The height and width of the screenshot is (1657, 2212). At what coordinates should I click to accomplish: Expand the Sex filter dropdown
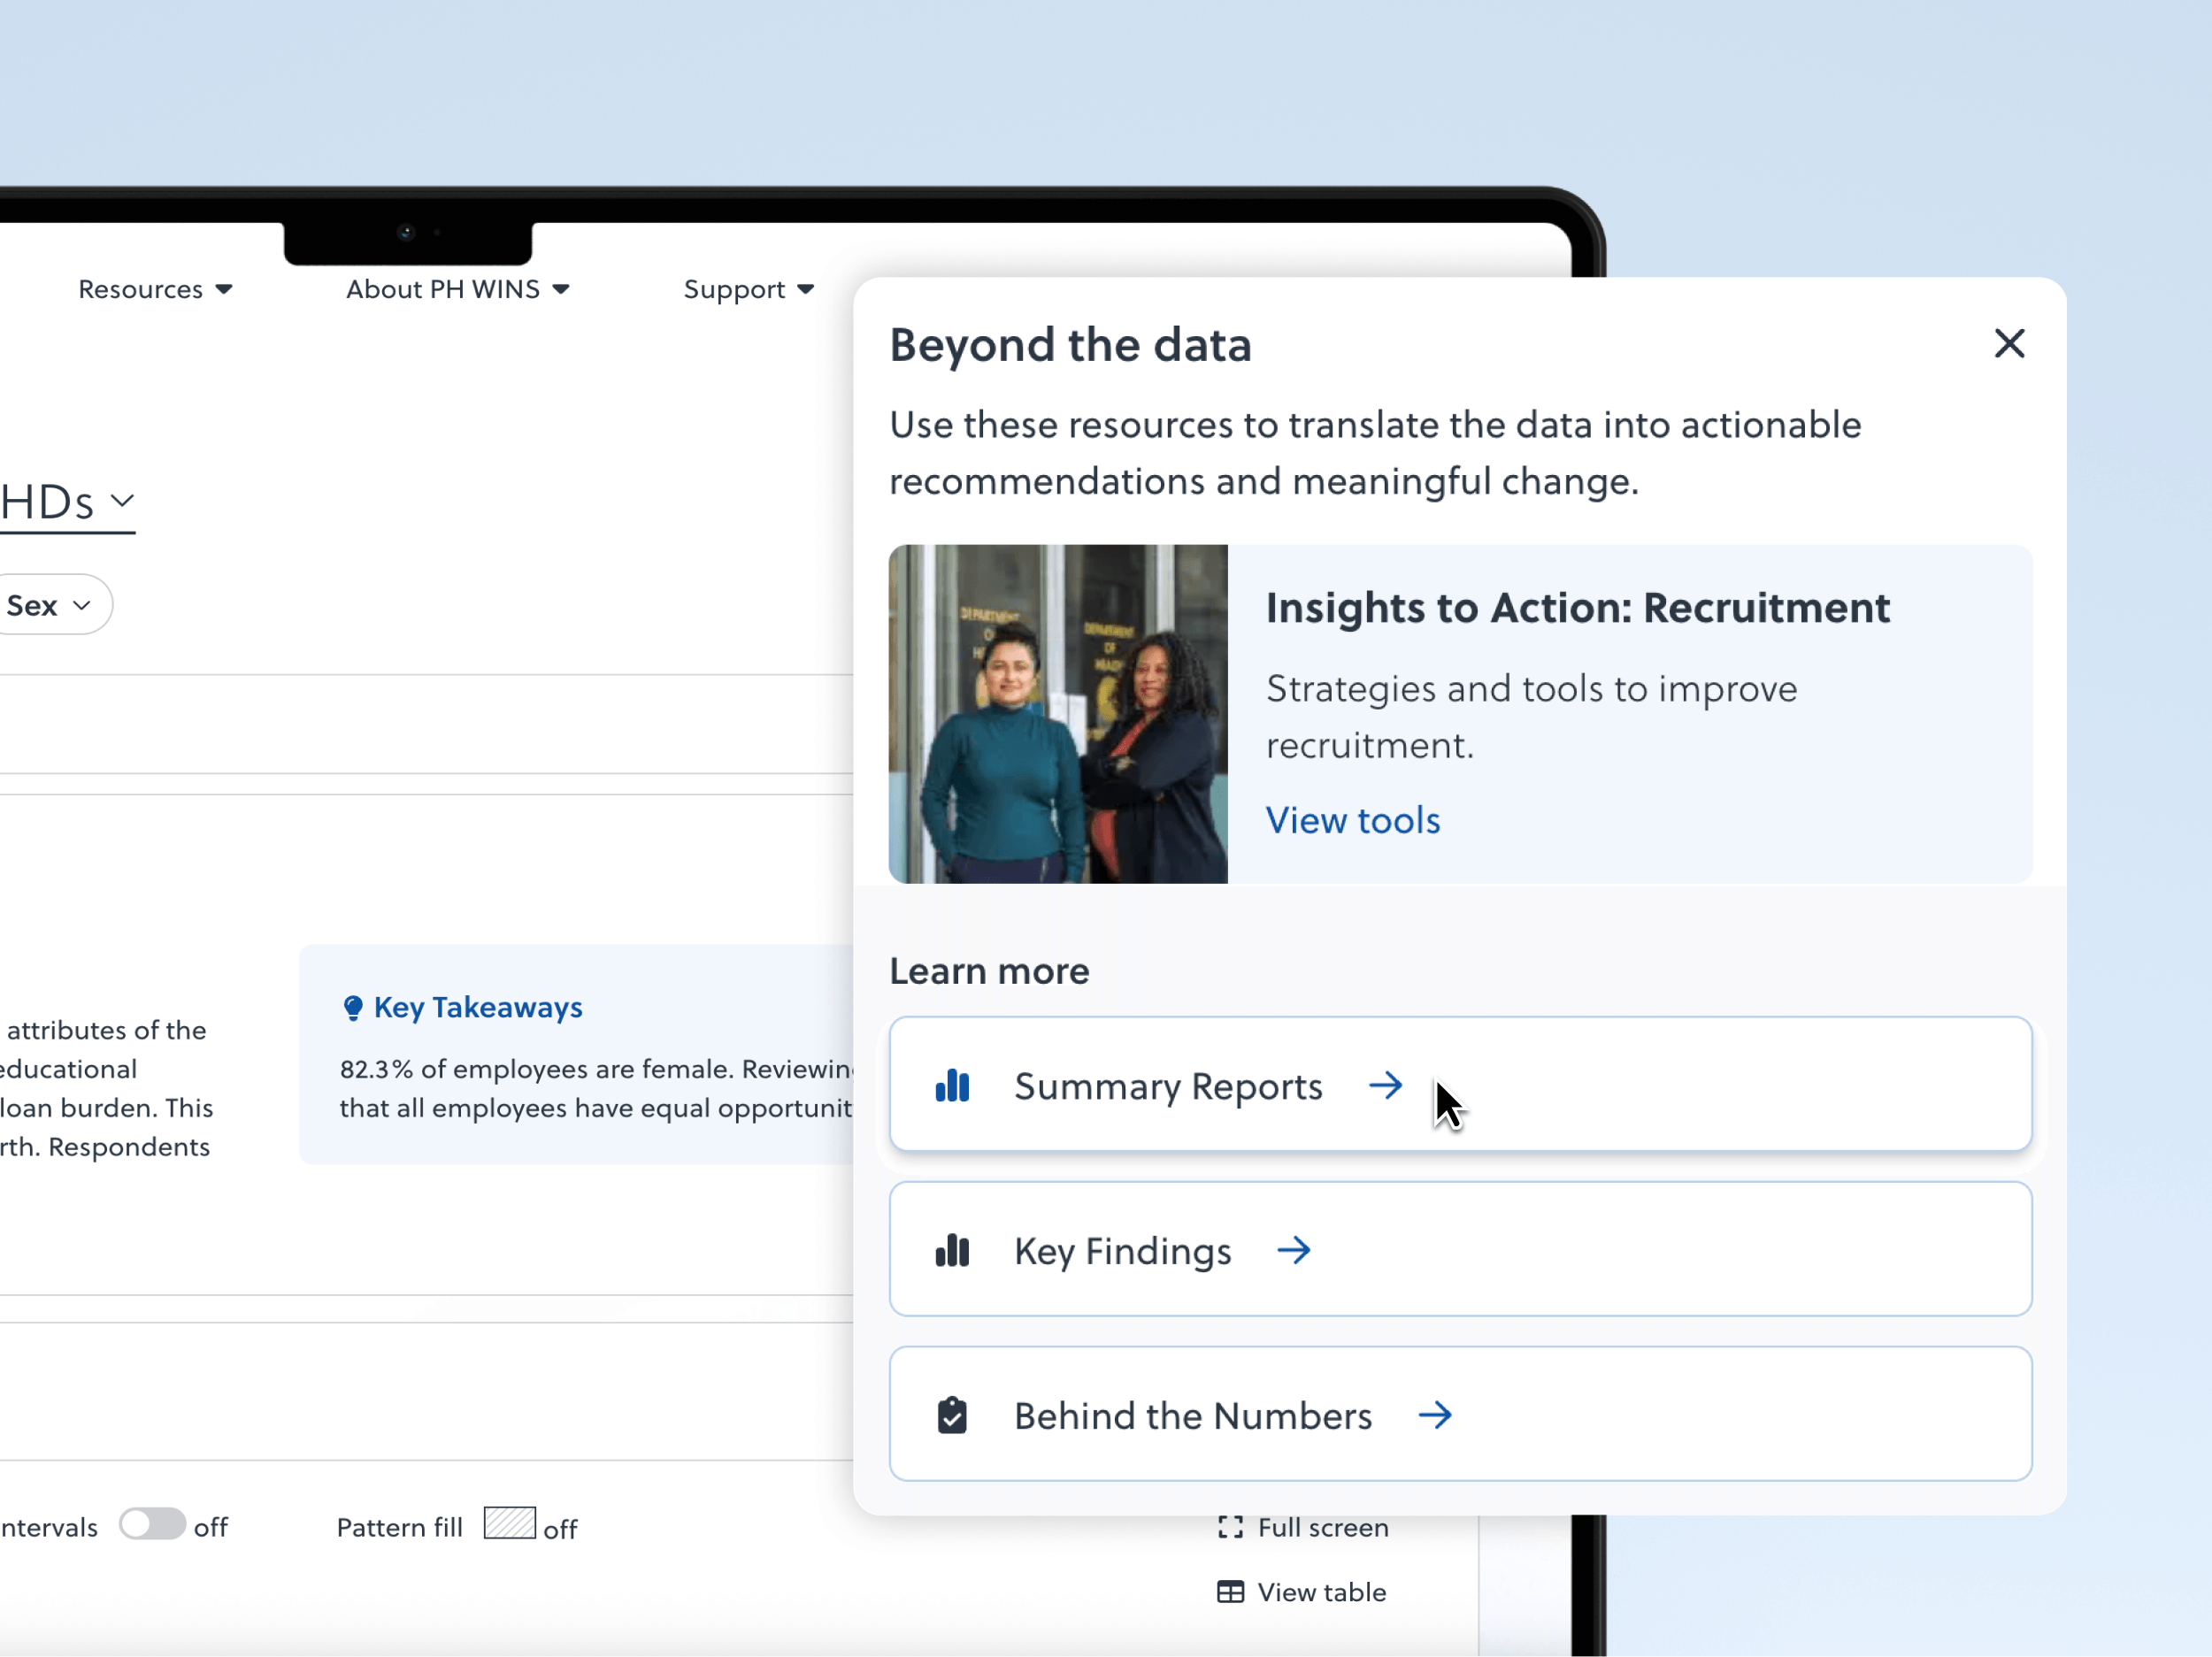coord(50,605)
